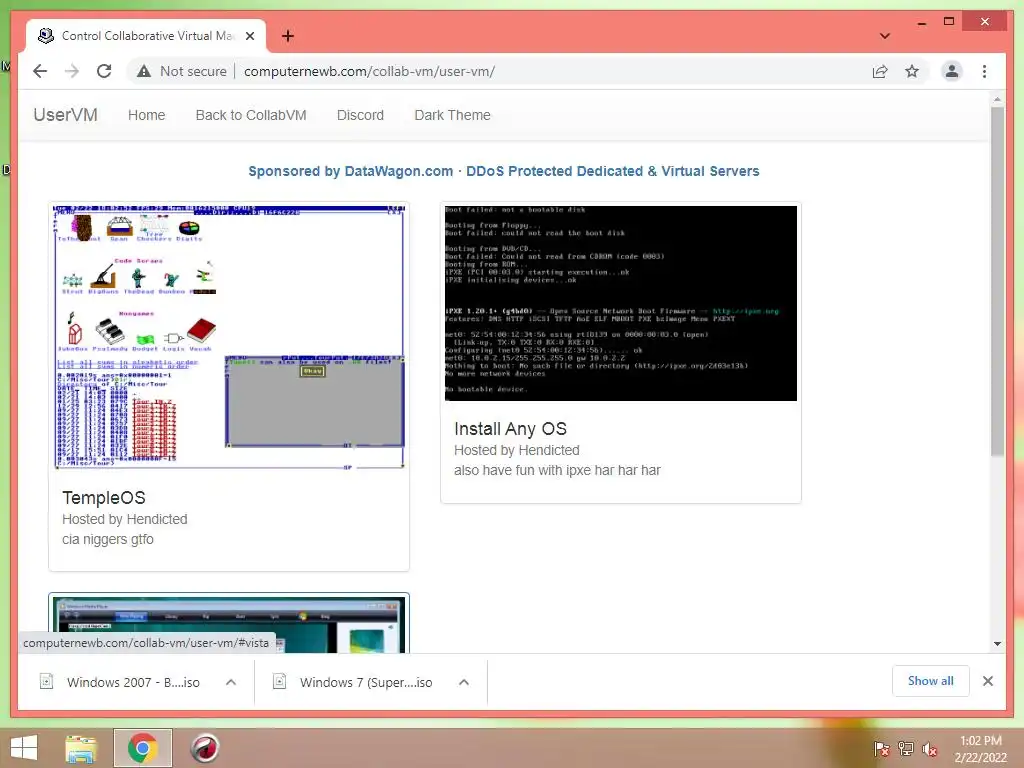Image resolution: width=1024 pixels, height=768 pixels.
Task: Click the Not secure warning icon
Action: (x=144, y=71)
